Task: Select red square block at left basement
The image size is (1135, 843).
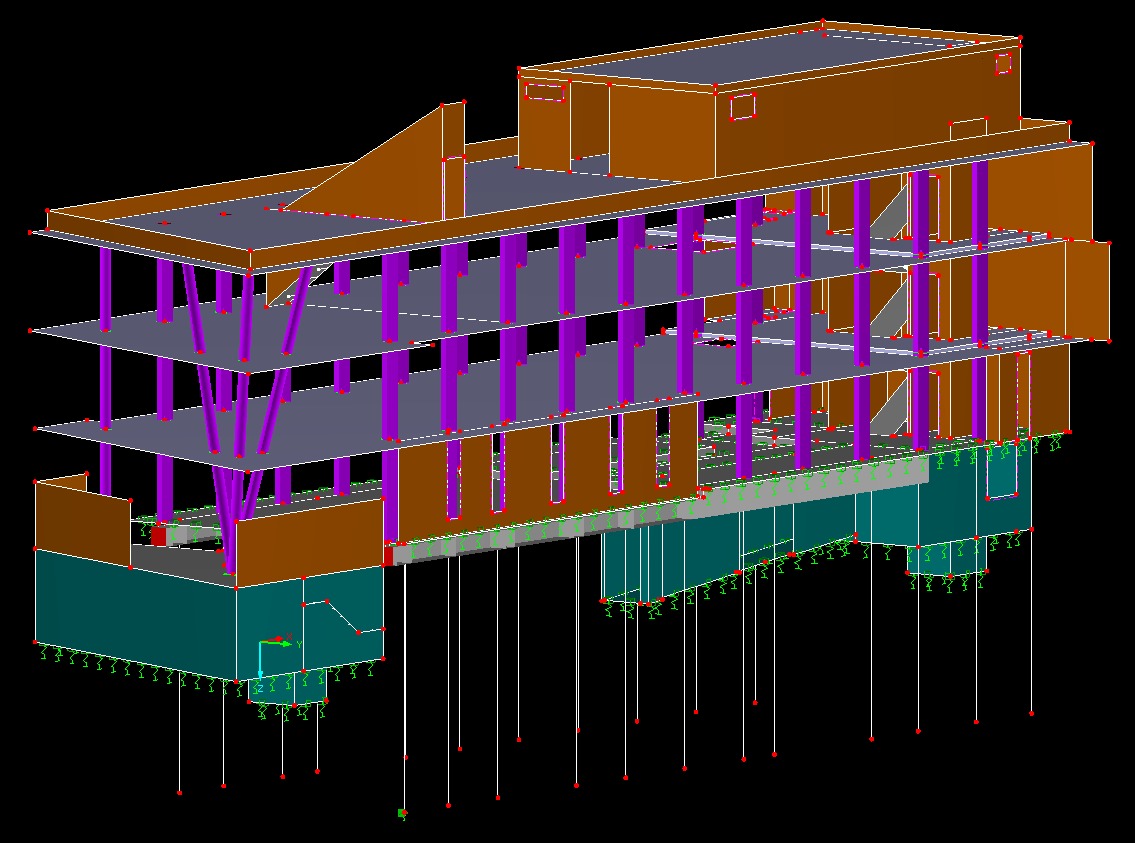Action: 158,536
